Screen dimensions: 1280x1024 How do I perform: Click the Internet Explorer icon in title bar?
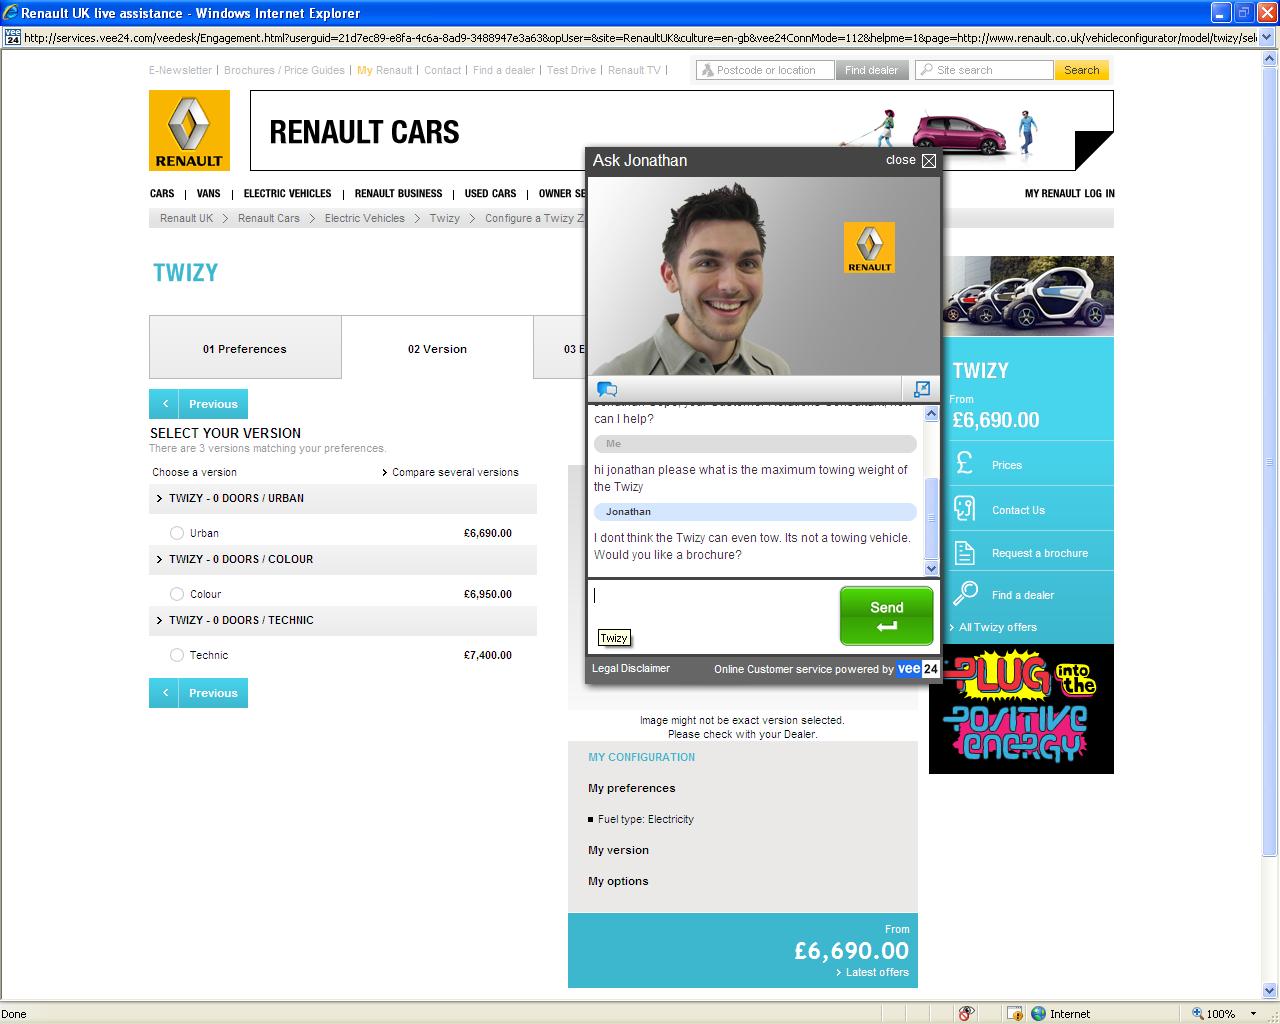coord(11,13)
